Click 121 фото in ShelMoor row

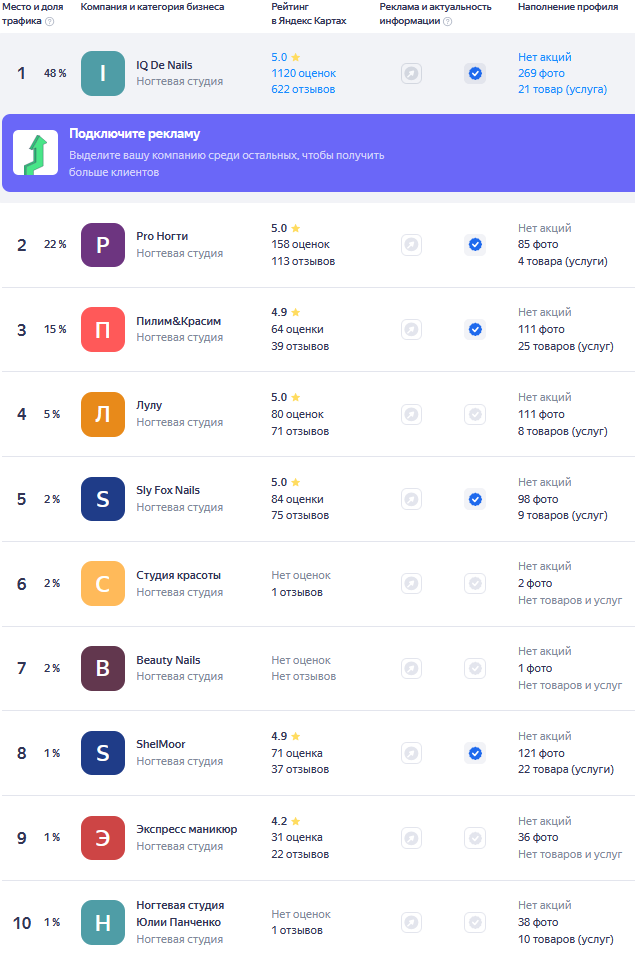(x=541, y=753)
